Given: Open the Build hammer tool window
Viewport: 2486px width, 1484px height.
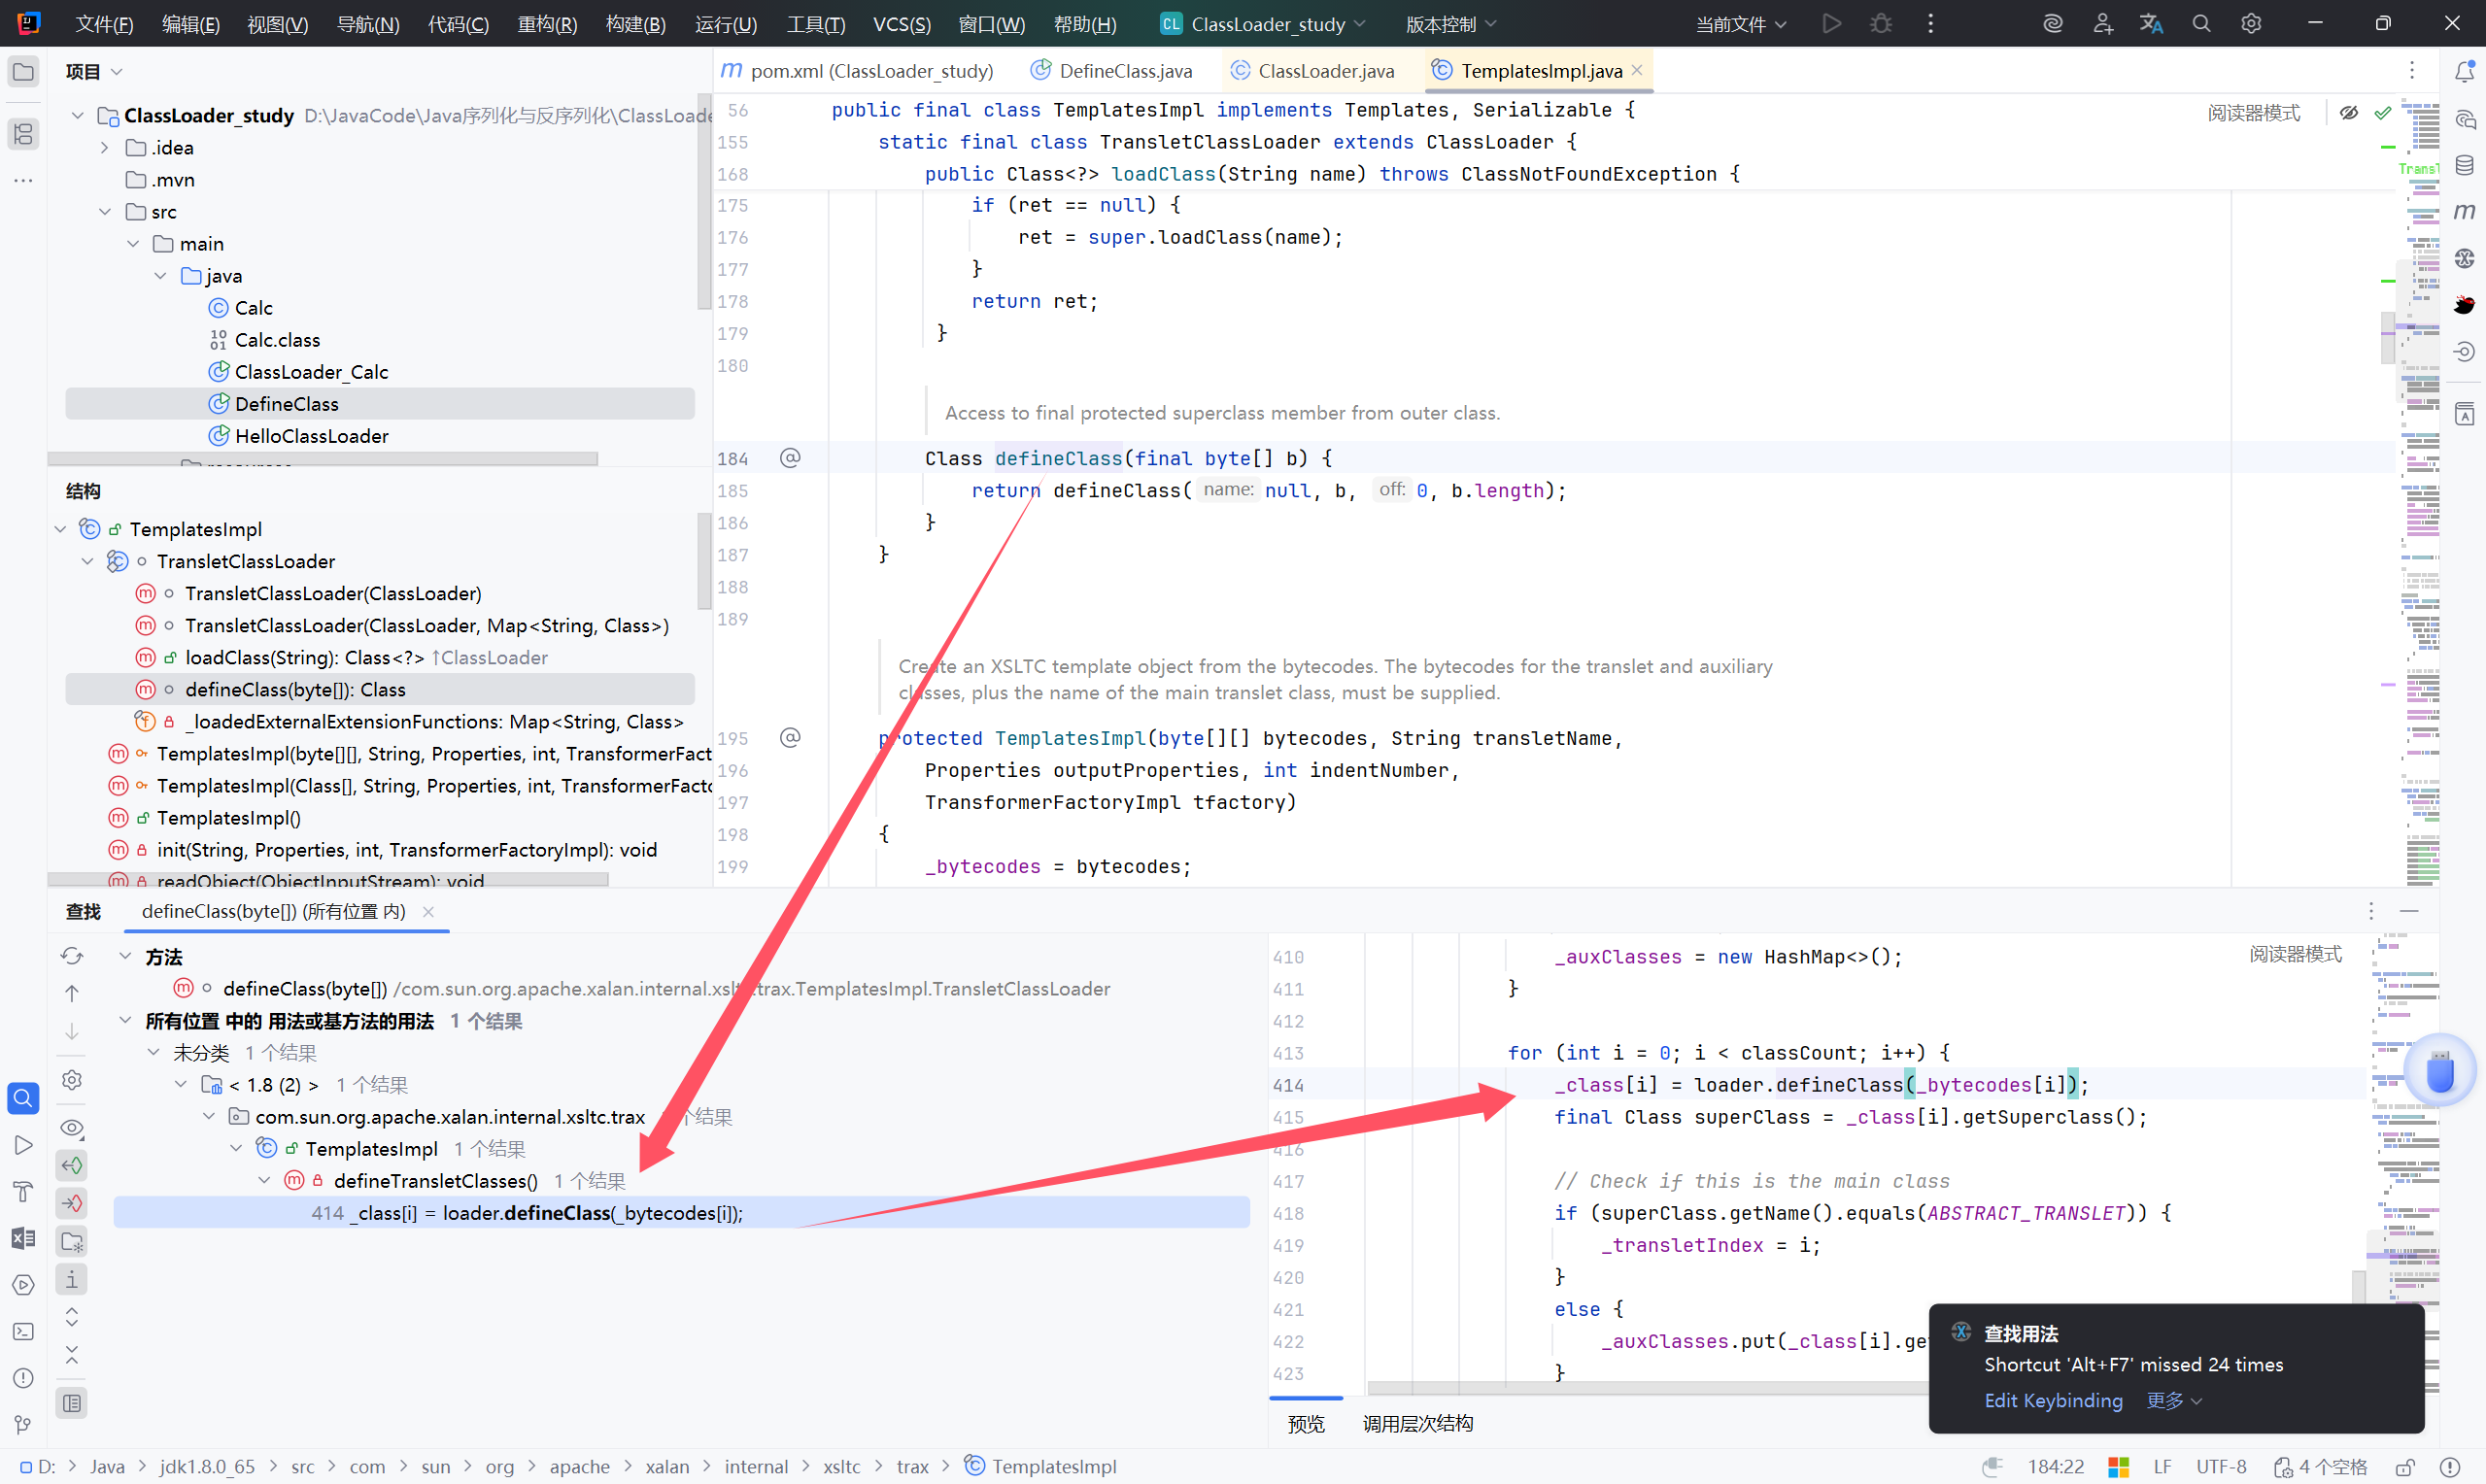Looking at the screenshot, I should click(x=23, y=1191).
